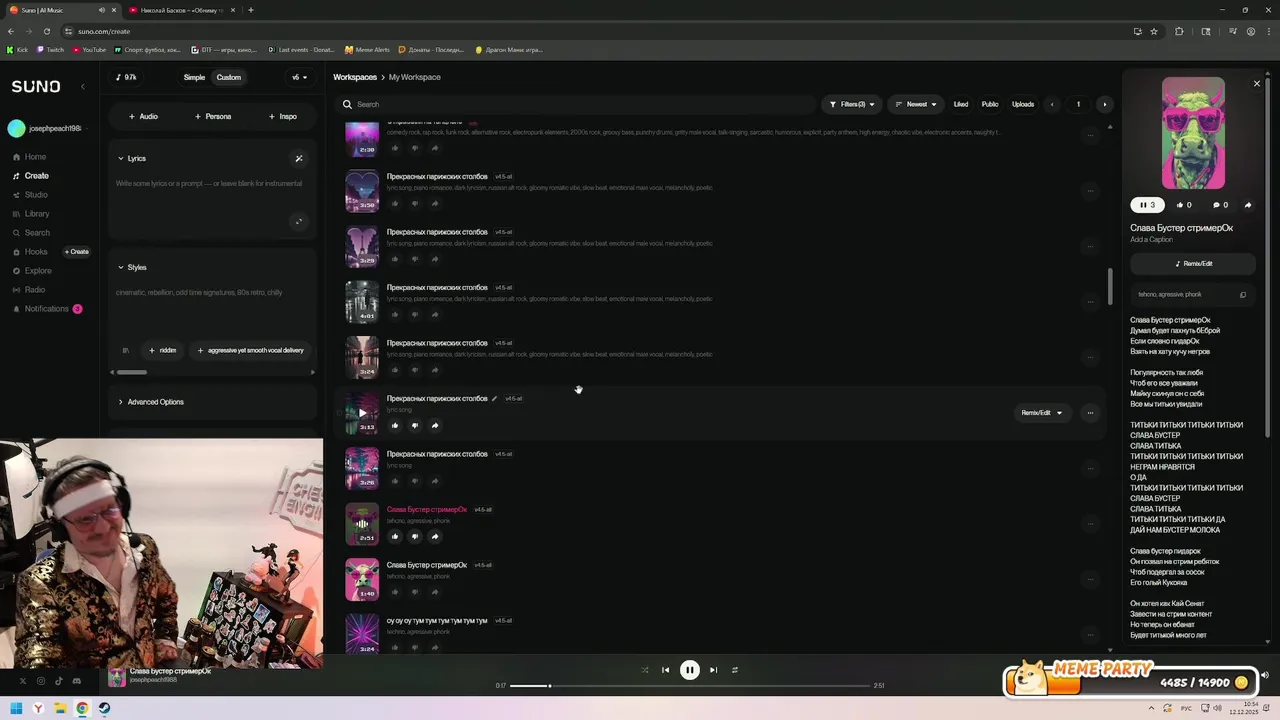Viewport: 1280px width, 720px height.
Task: Like the song in the details panel
Action: 1184,205
